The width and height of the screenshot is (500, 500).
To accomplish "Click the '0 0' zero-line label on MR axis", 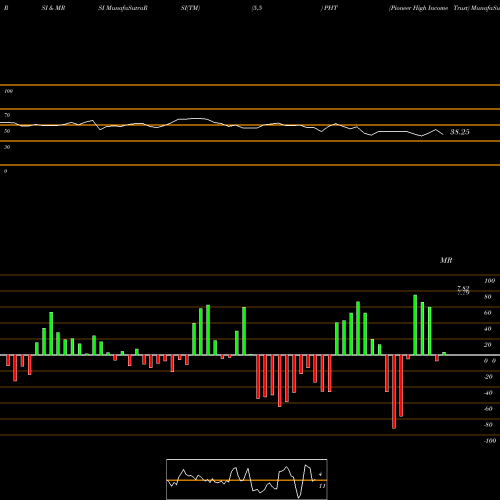I will tap(490, 361).
